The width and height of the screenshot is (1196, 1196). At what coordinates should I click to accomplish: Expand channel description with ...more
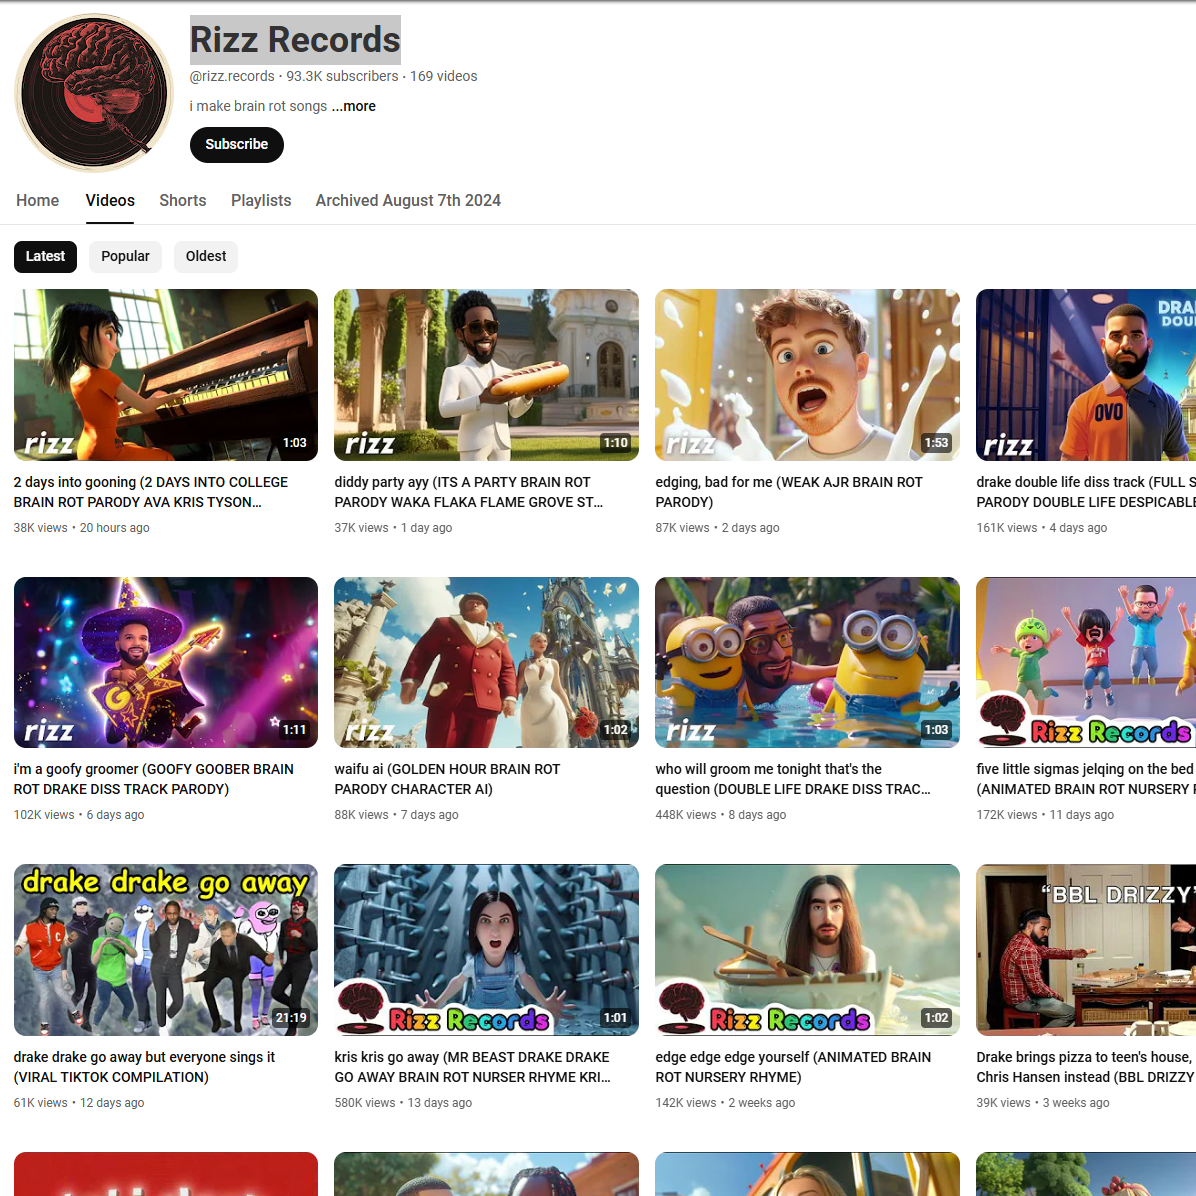click(353, 106)
